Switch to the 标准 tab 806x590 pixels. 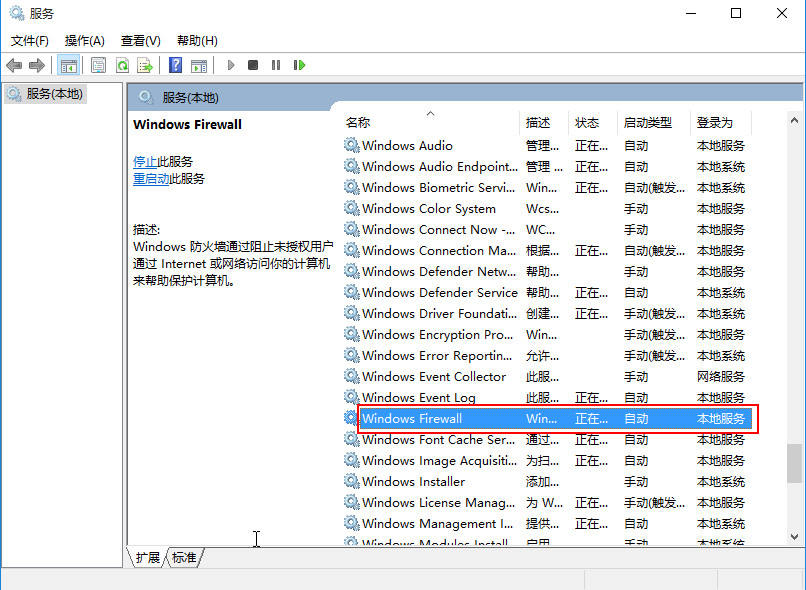(184, 558)
